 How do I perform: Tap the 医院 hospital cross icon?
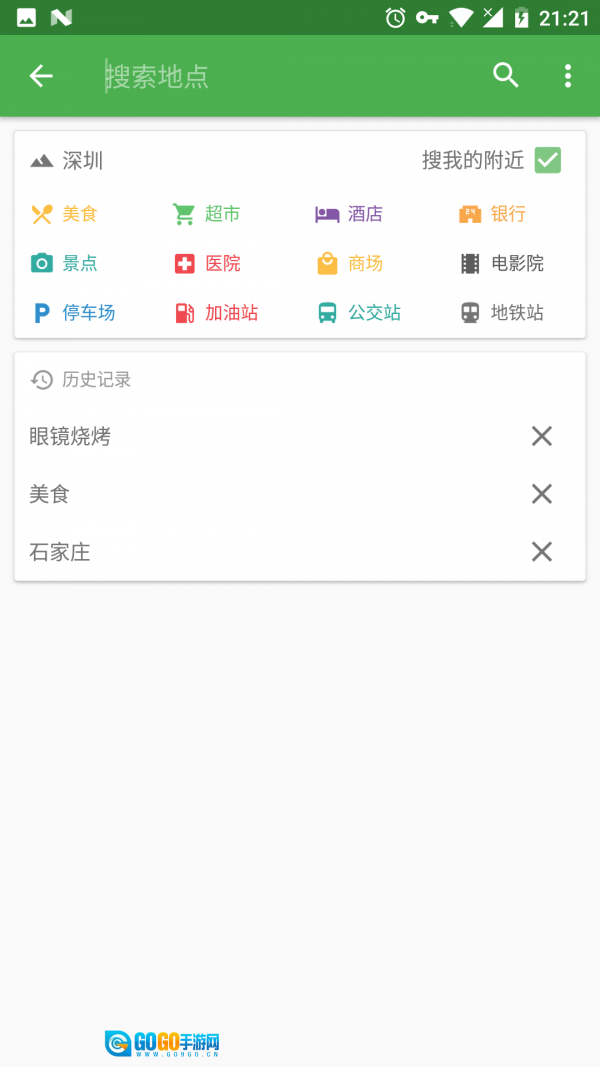[x=184, y=264]
